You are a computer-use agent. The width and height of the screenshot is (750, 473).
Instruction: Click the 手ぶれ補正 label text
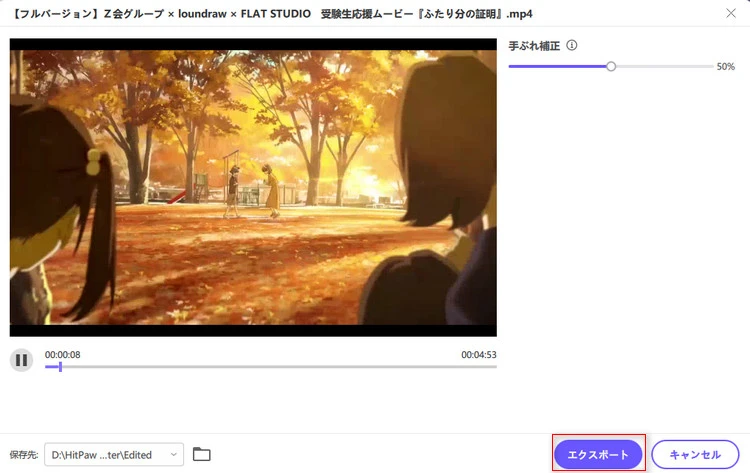click(x=533, y=46)
